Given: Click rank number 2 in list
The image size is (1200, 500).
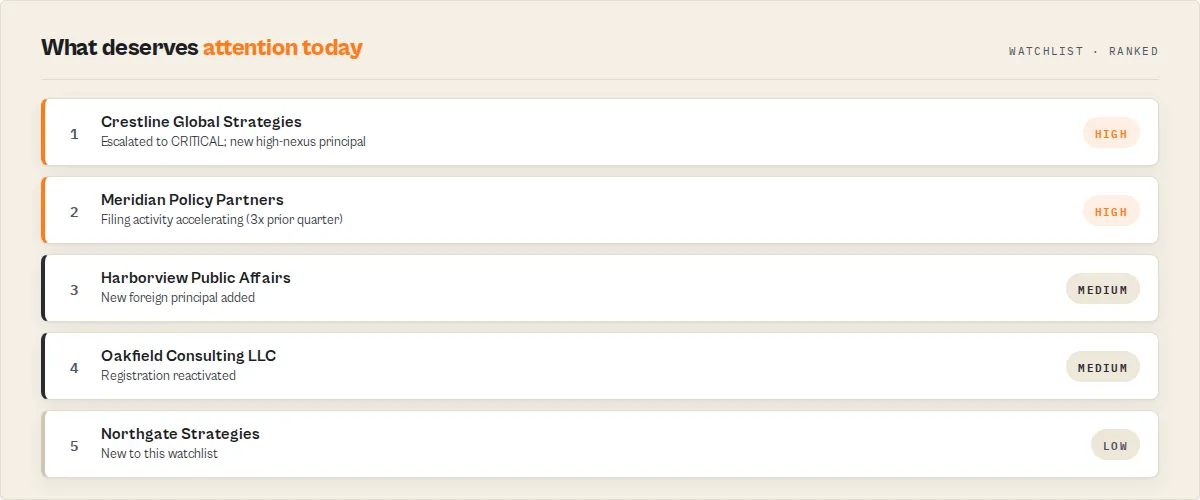Looking at the screenshot, I should tap(74, 211).
